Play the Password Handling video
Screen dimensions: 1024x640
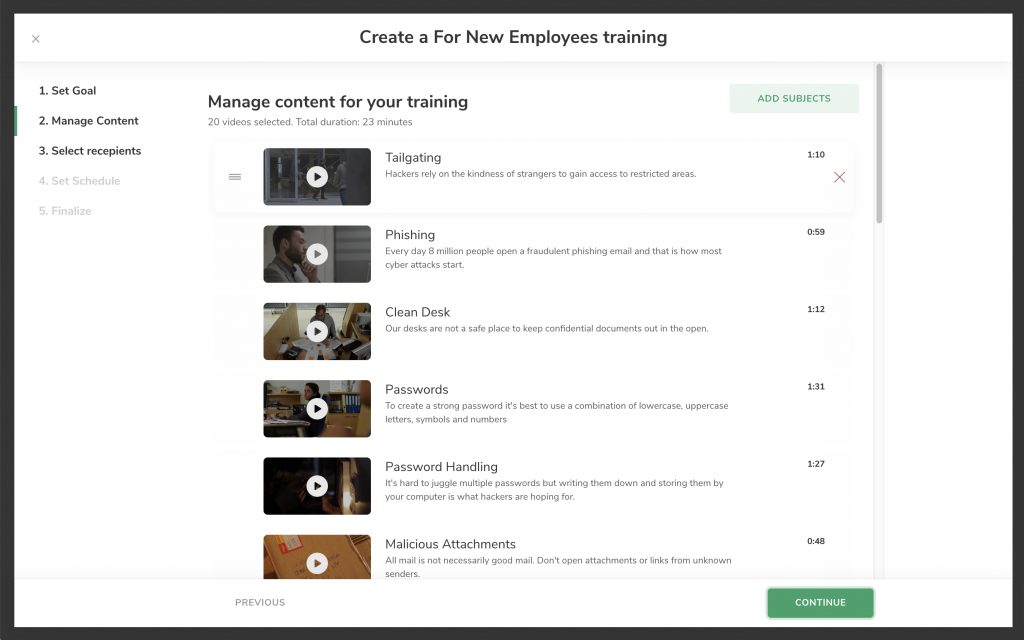[317, 486]
